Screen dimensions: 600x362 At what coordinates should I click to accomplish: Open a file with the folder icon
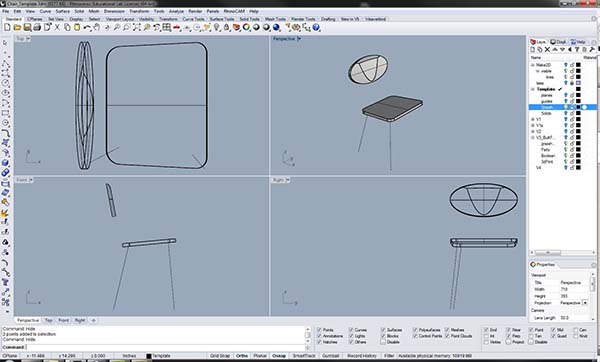click(x=17, y=28)
